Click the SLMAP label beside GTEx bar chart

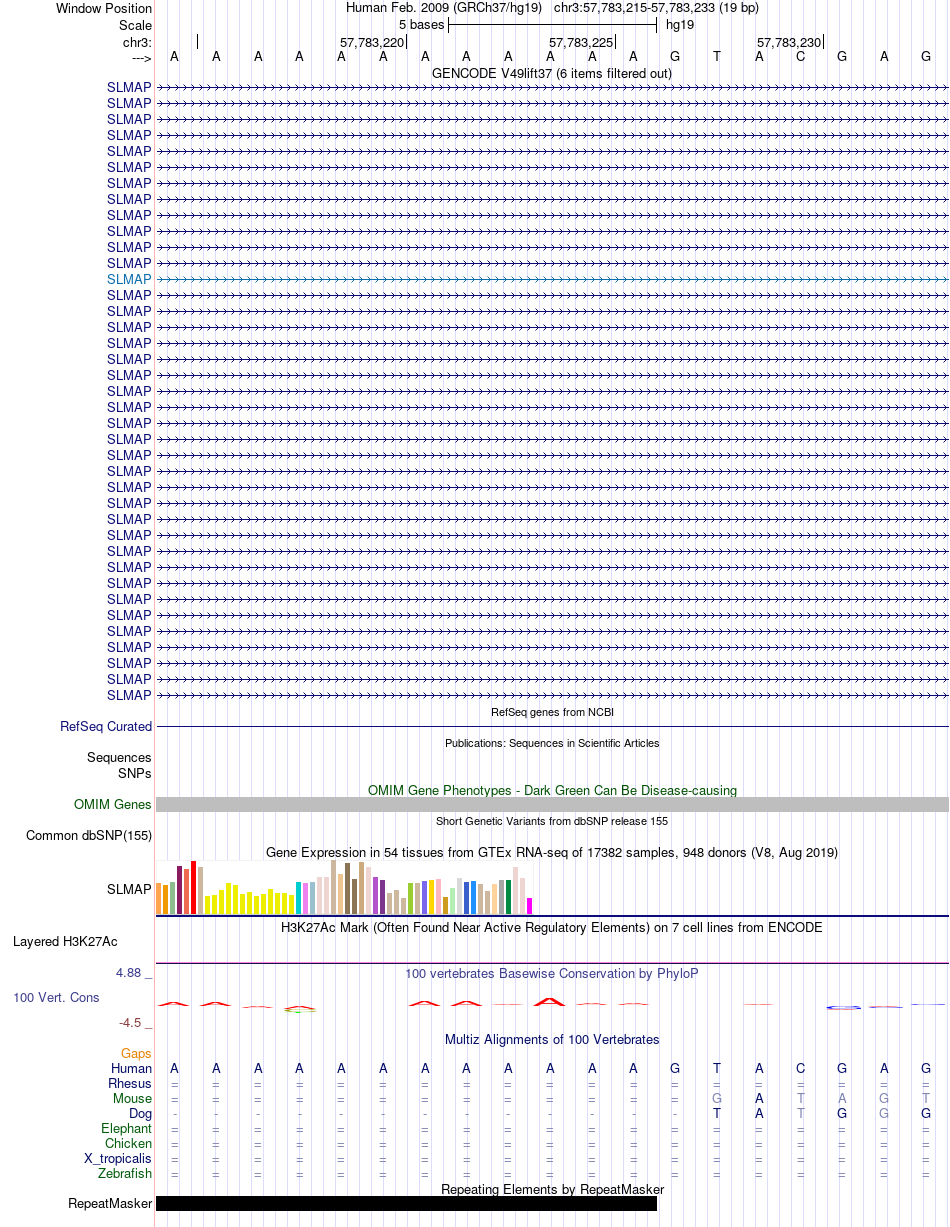tap(129, 888)
